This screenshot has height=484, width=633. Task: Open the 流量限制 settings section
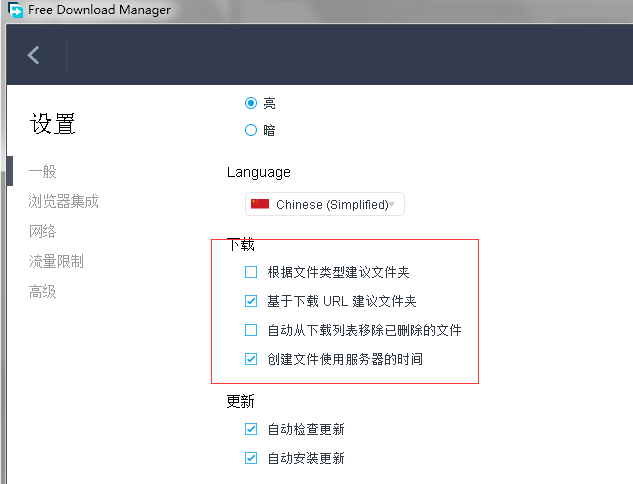tap(56, 261)
